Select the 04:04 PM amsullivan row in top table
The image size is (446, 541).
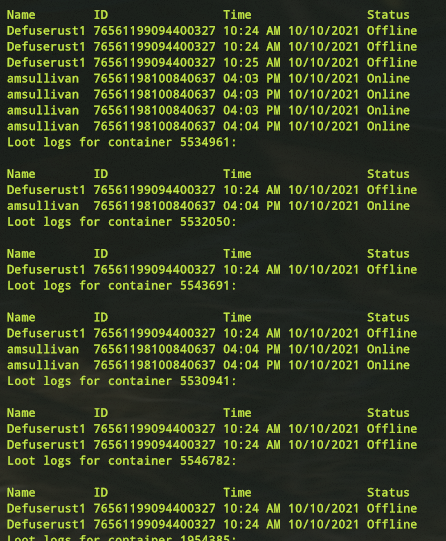click(x=208, y=126)
